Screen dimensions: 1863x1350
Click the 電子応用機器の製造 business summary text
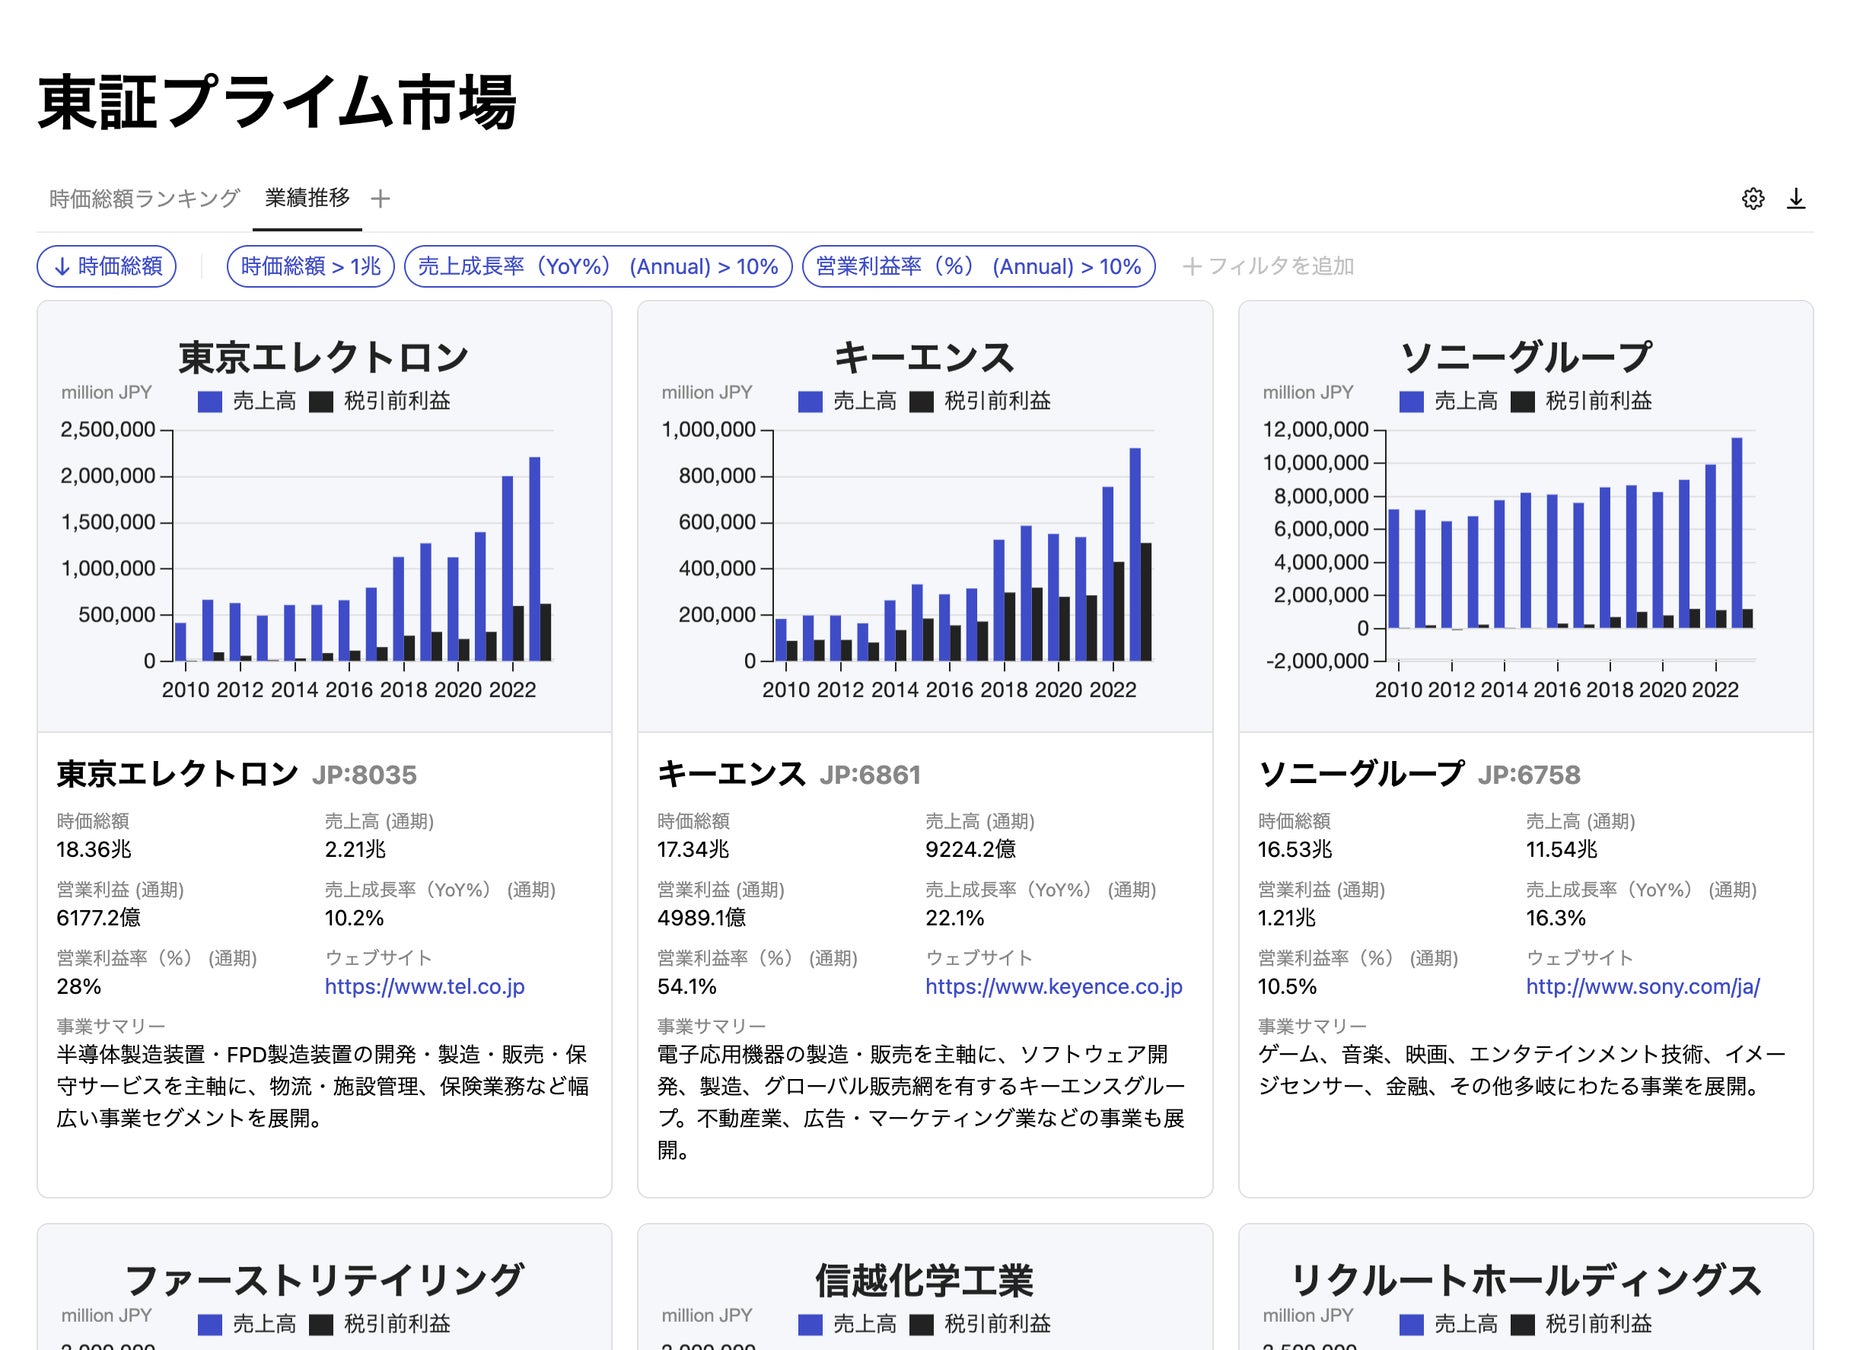(921, 1102)
